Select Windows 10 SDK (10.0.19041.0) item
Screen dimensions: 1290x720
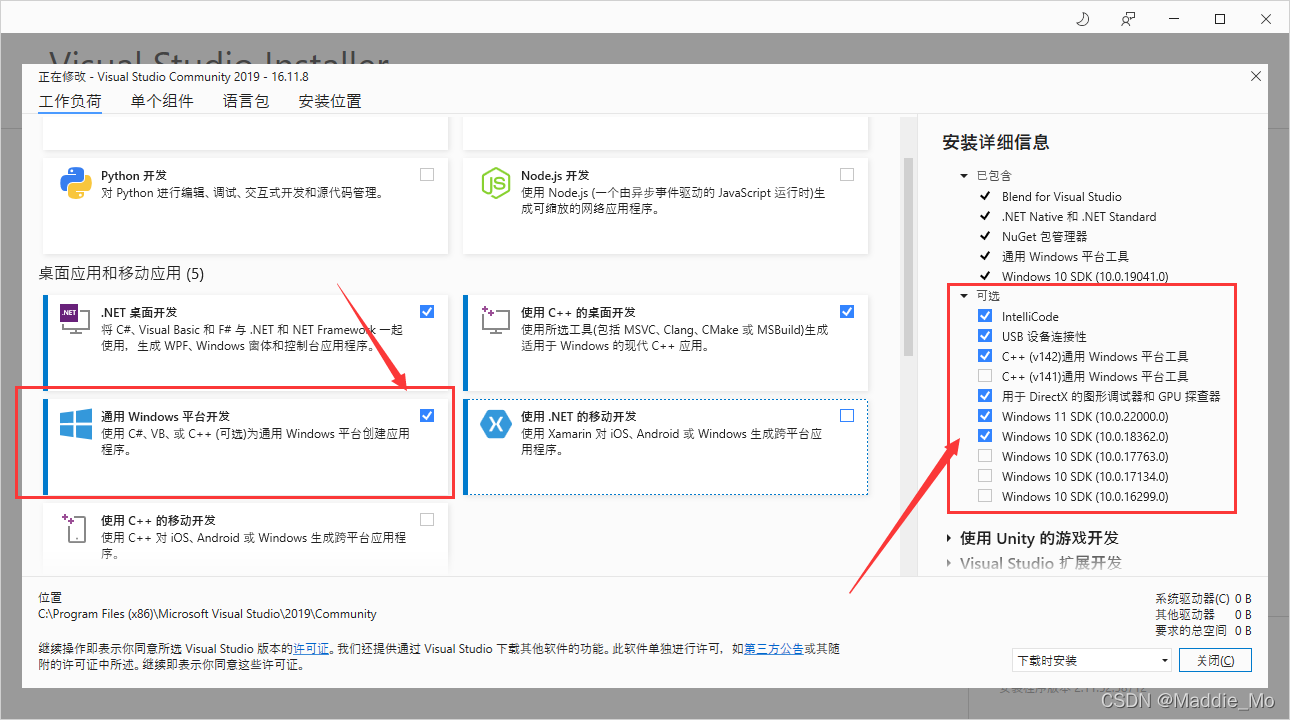click(x=1085, y=277)
